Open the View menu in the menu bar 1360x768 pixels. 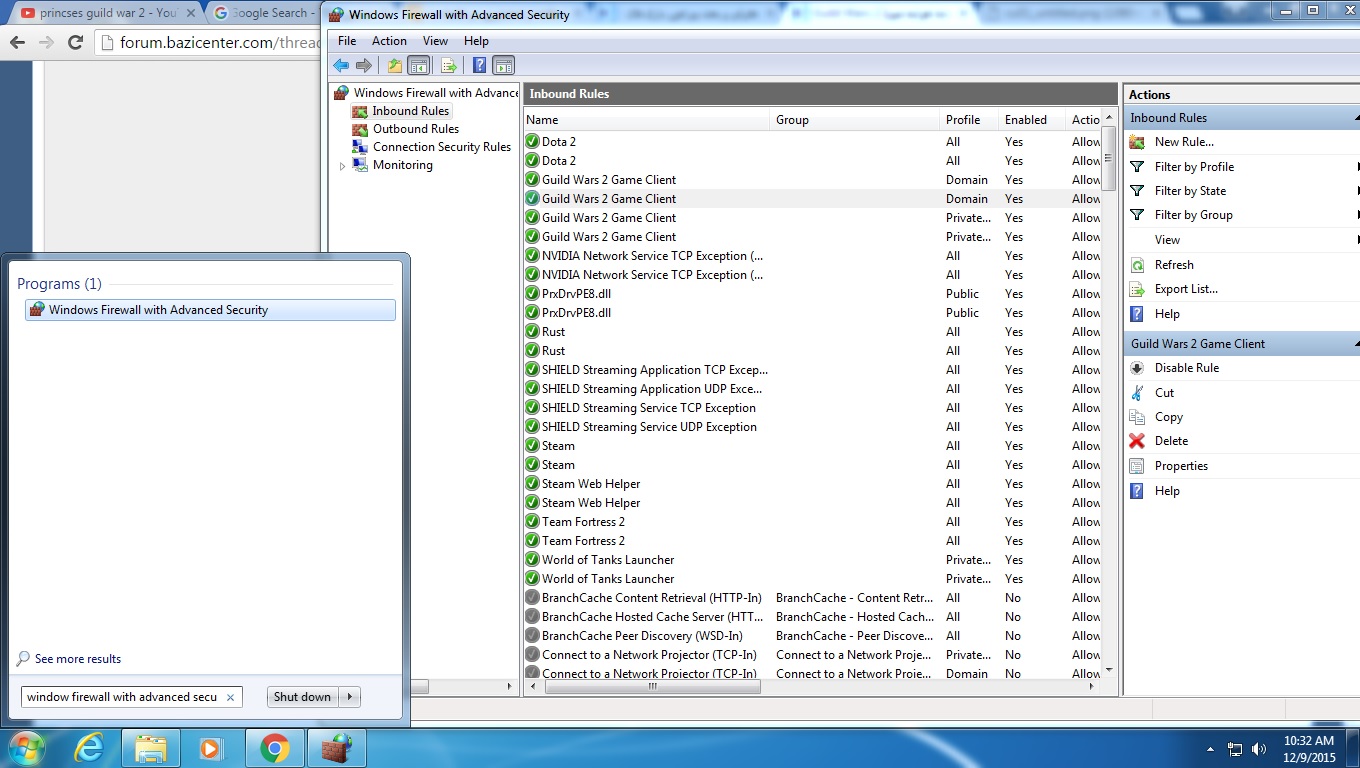click(x=435, y=41)
